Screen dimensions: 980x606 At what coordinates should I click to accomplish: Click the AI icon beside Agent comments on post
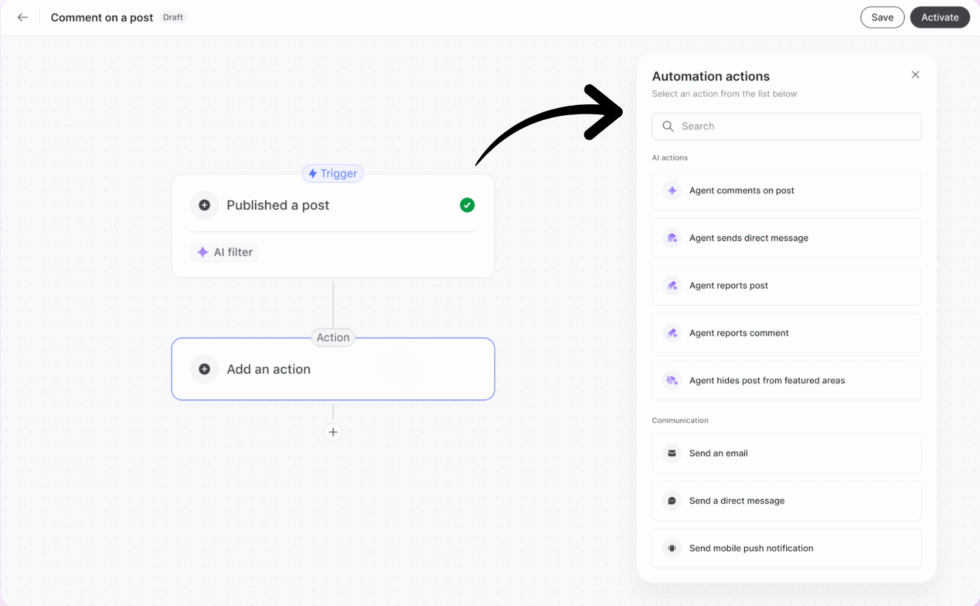[671, 190]
